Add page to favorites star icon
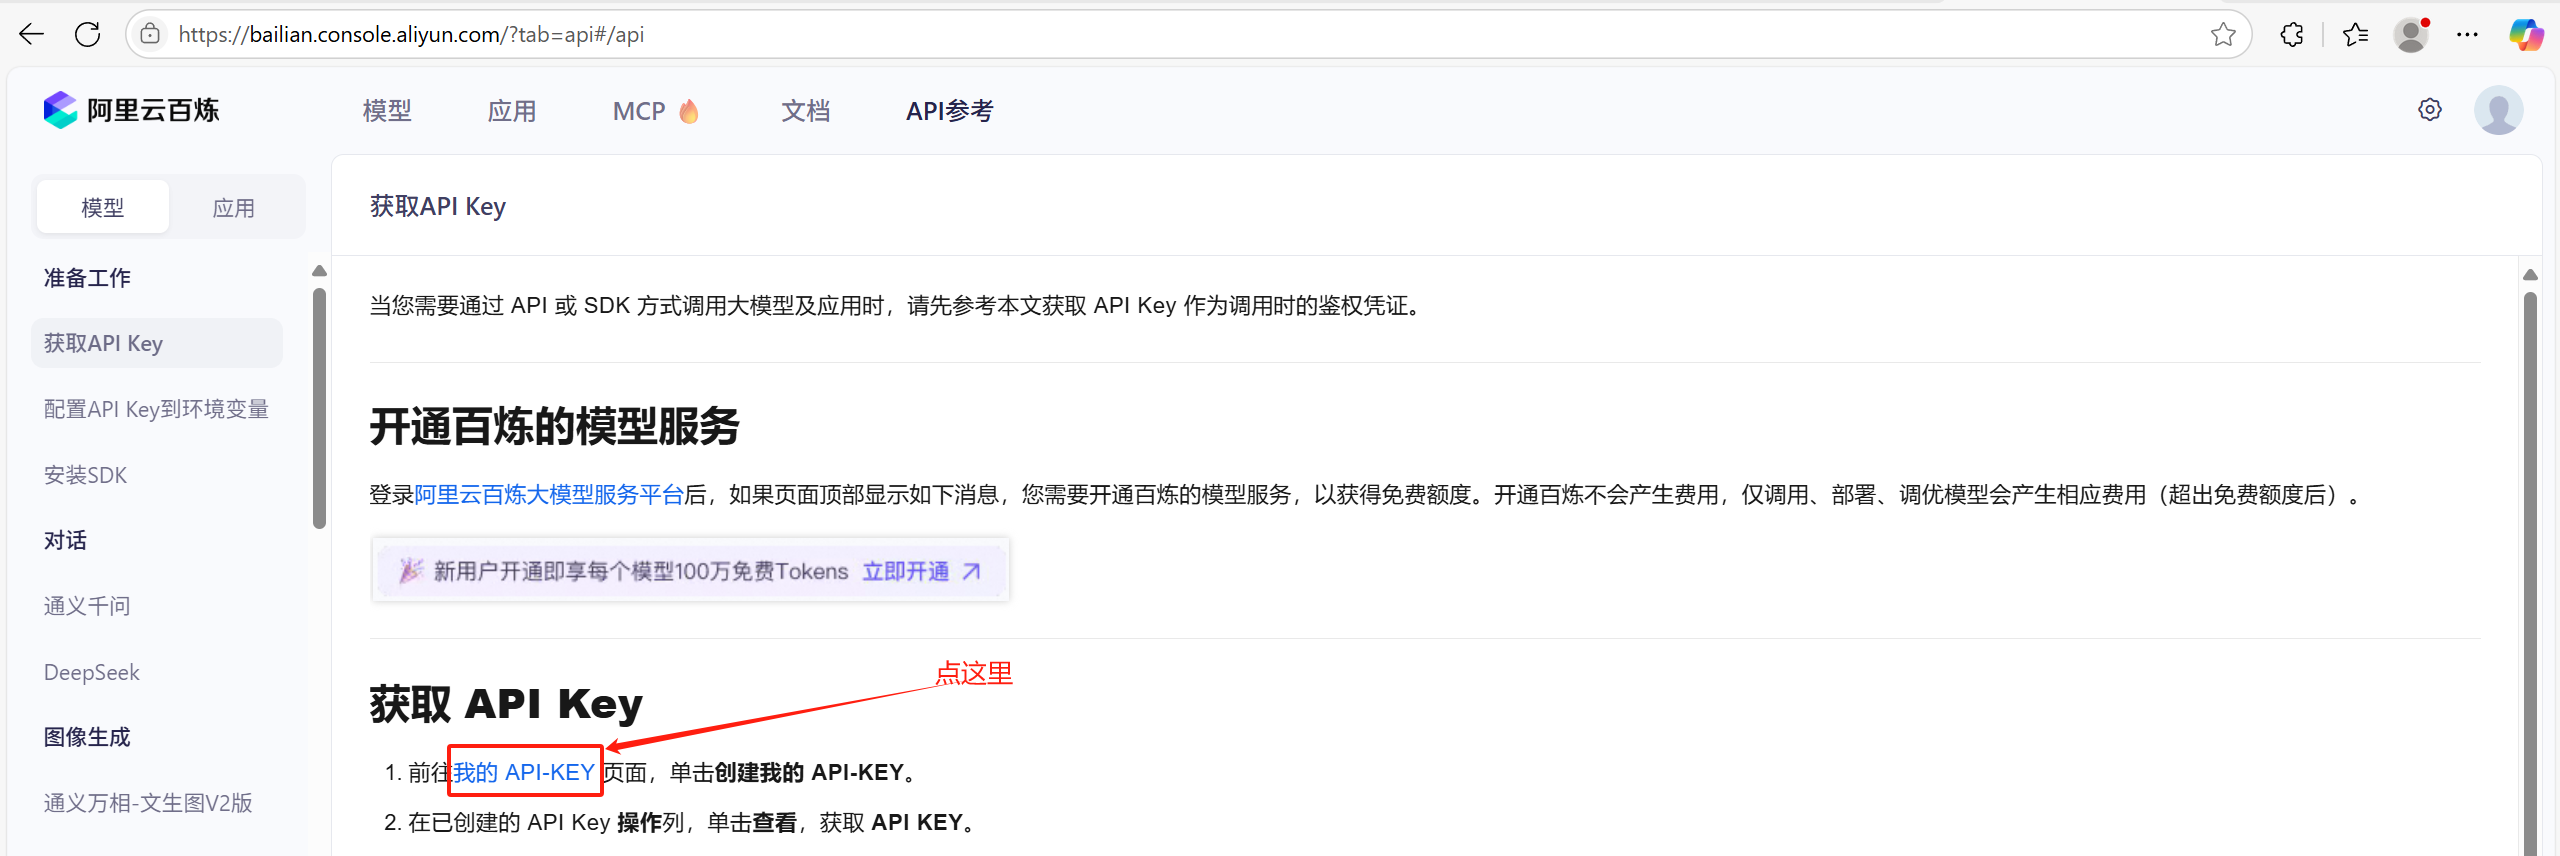 pos(2223,35)
